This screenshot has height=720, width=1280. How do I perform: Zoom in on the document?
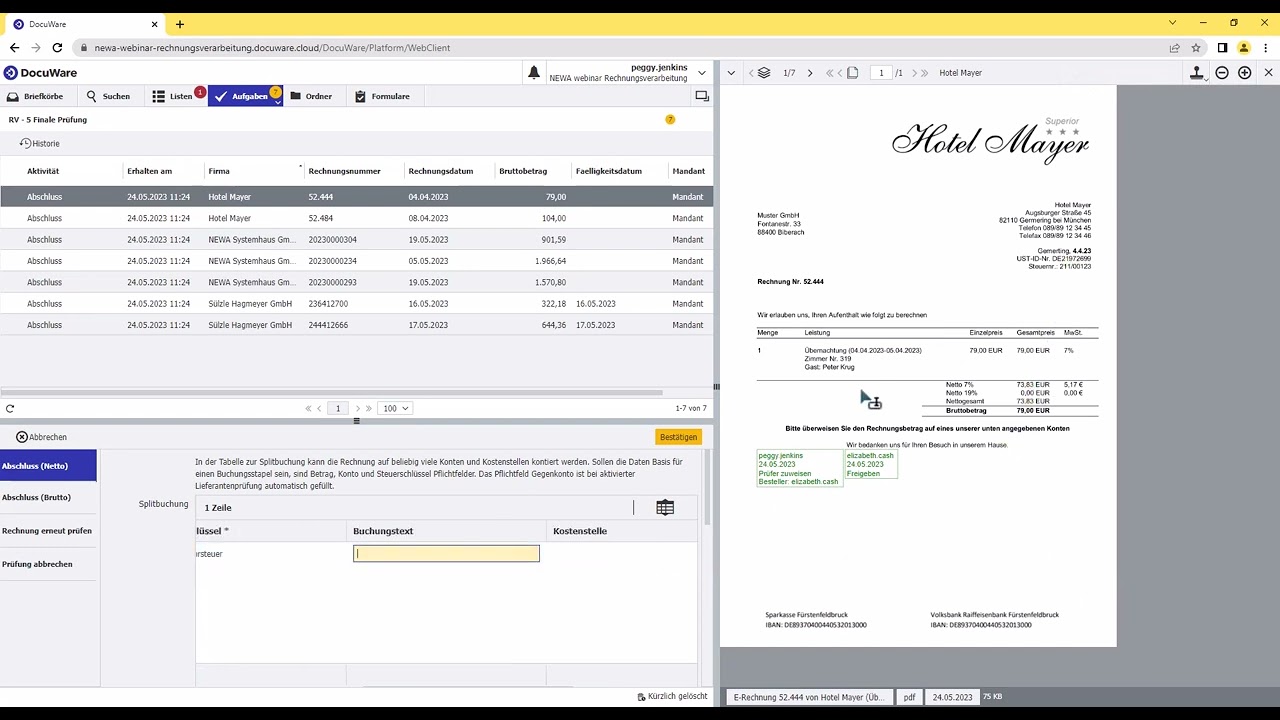(1245, 73)
